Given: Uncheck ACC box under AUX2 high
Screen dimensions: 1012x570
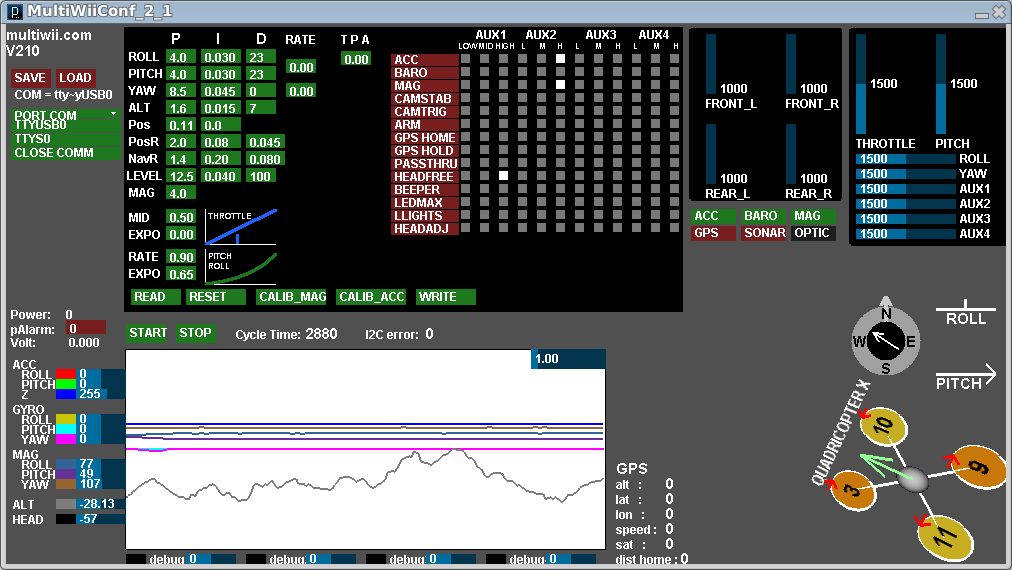Looking at the screenshot, I should point(561,59).
